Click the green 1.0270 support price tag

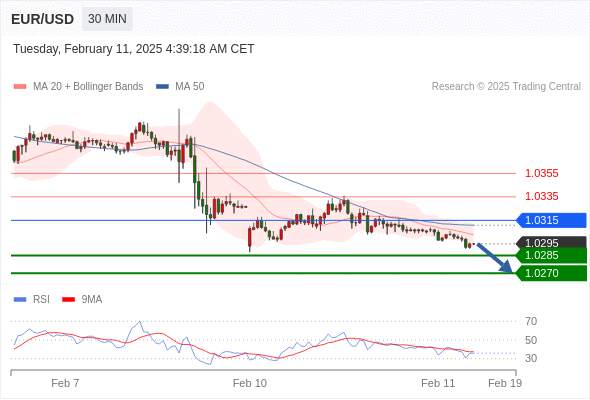[551, 273]
